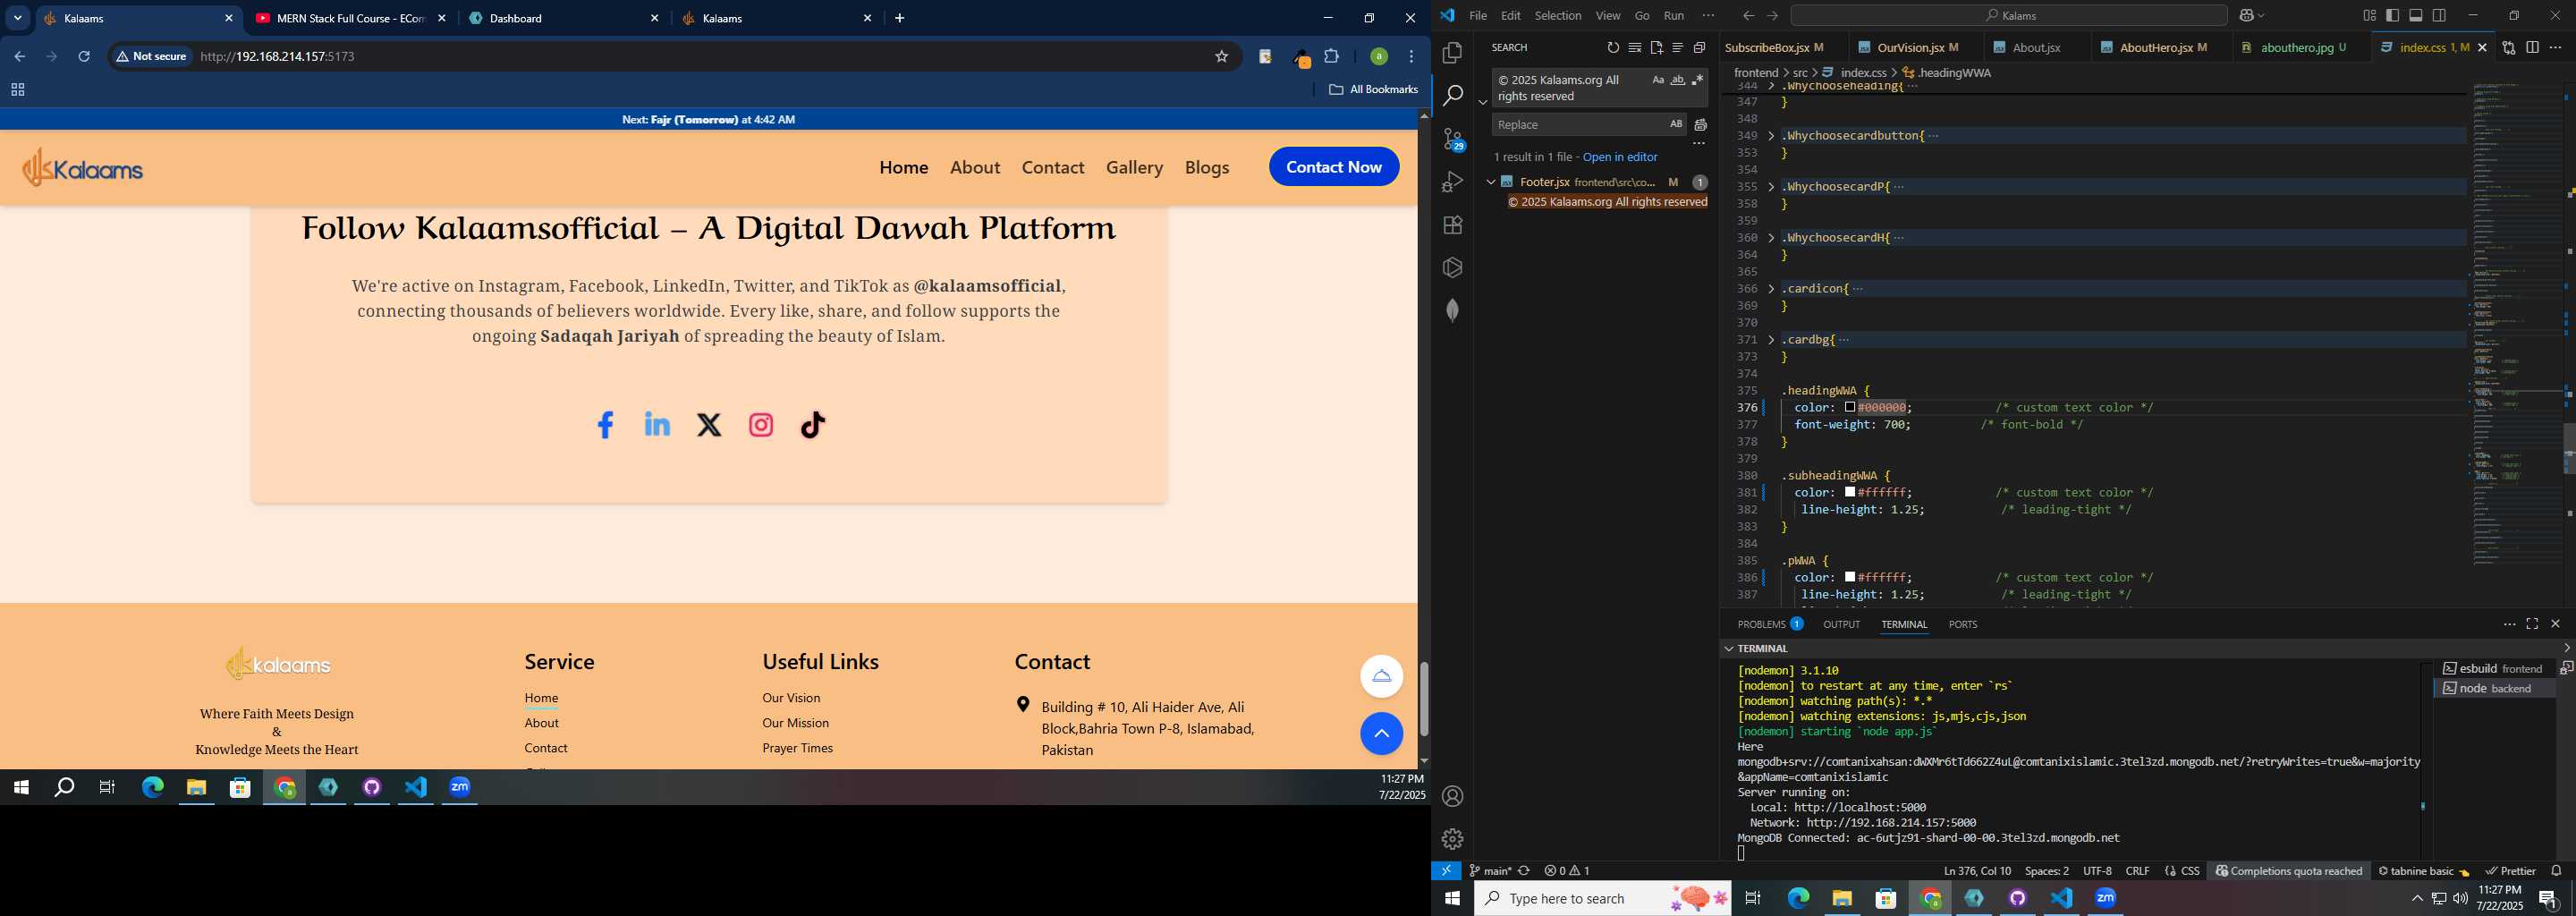Click Prayer Times in Useful Links
Viewport: 2576px width, 916px height.
click(x=797, y=748)
